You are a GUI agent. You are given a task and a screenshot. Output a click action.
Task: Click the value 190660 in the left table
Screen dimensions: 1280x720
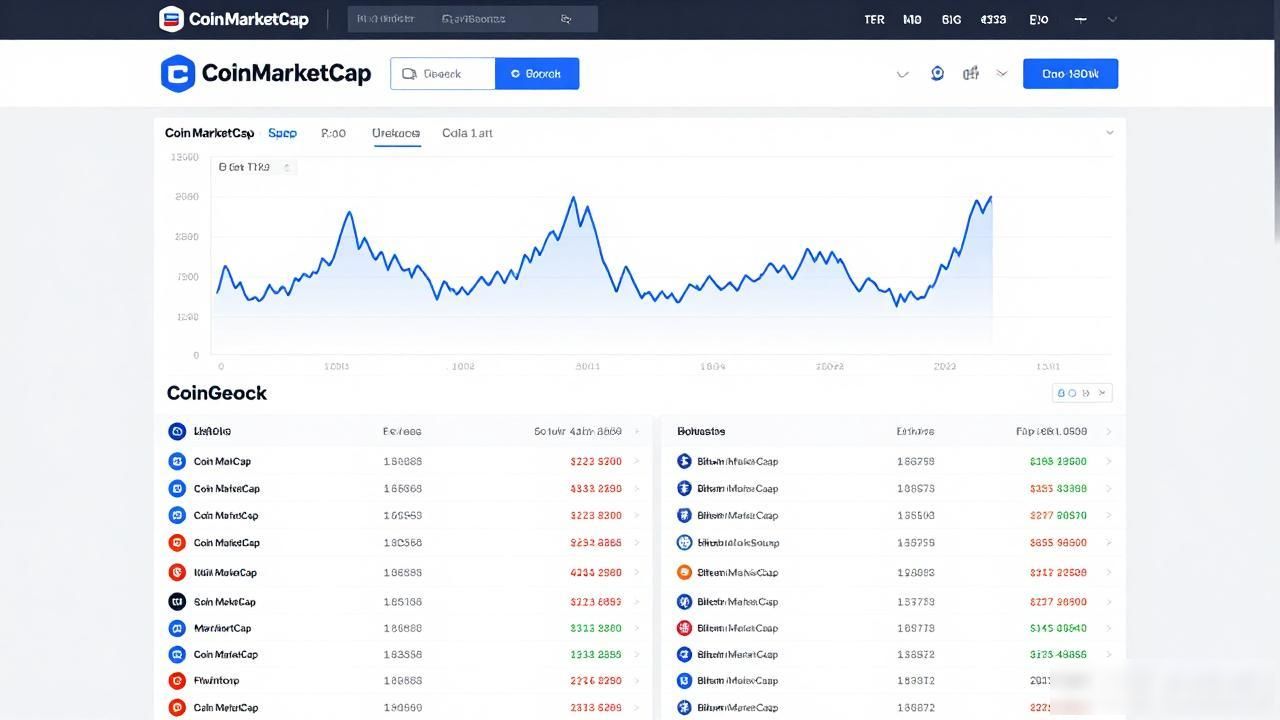tap(402, 708)
